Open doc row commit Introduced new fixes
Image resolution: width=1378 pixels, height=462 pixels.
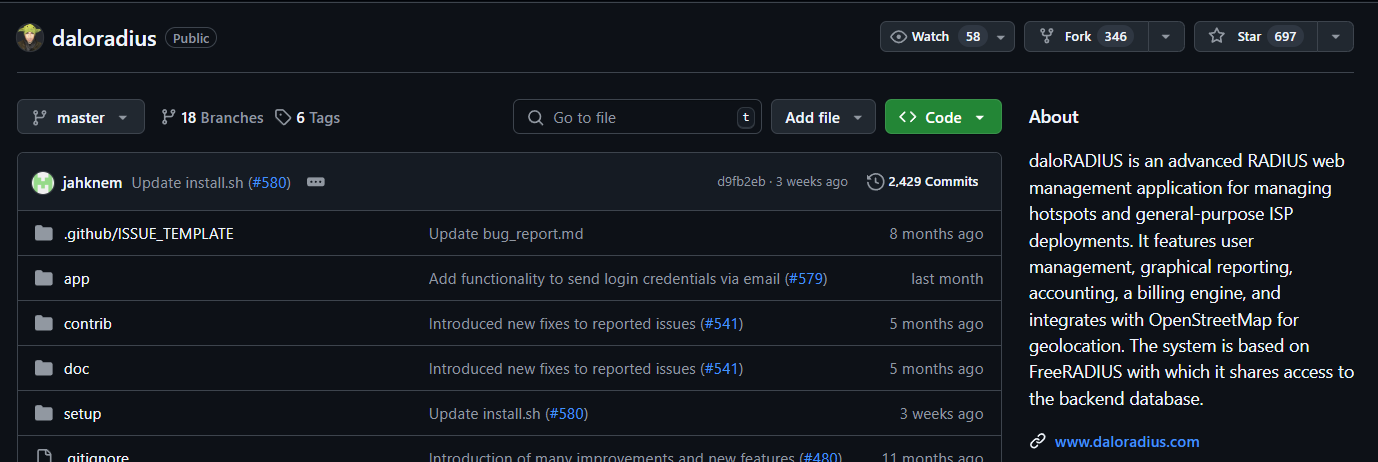(x=562, y=369)
